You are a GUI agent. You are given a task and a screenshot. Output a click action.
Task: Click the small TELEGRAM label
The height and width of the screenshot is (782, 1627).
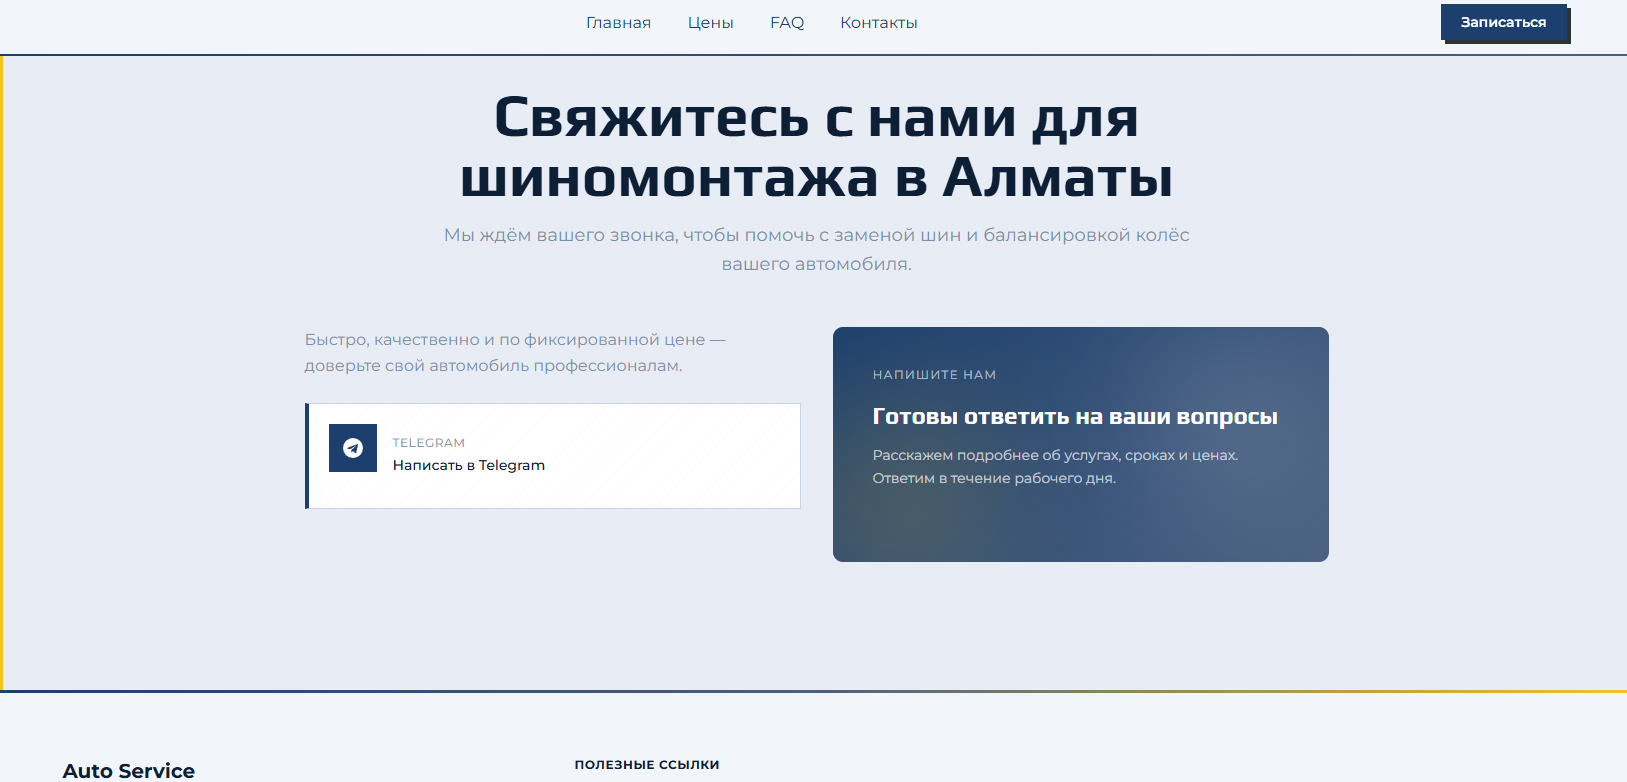[x=428, y=443]
